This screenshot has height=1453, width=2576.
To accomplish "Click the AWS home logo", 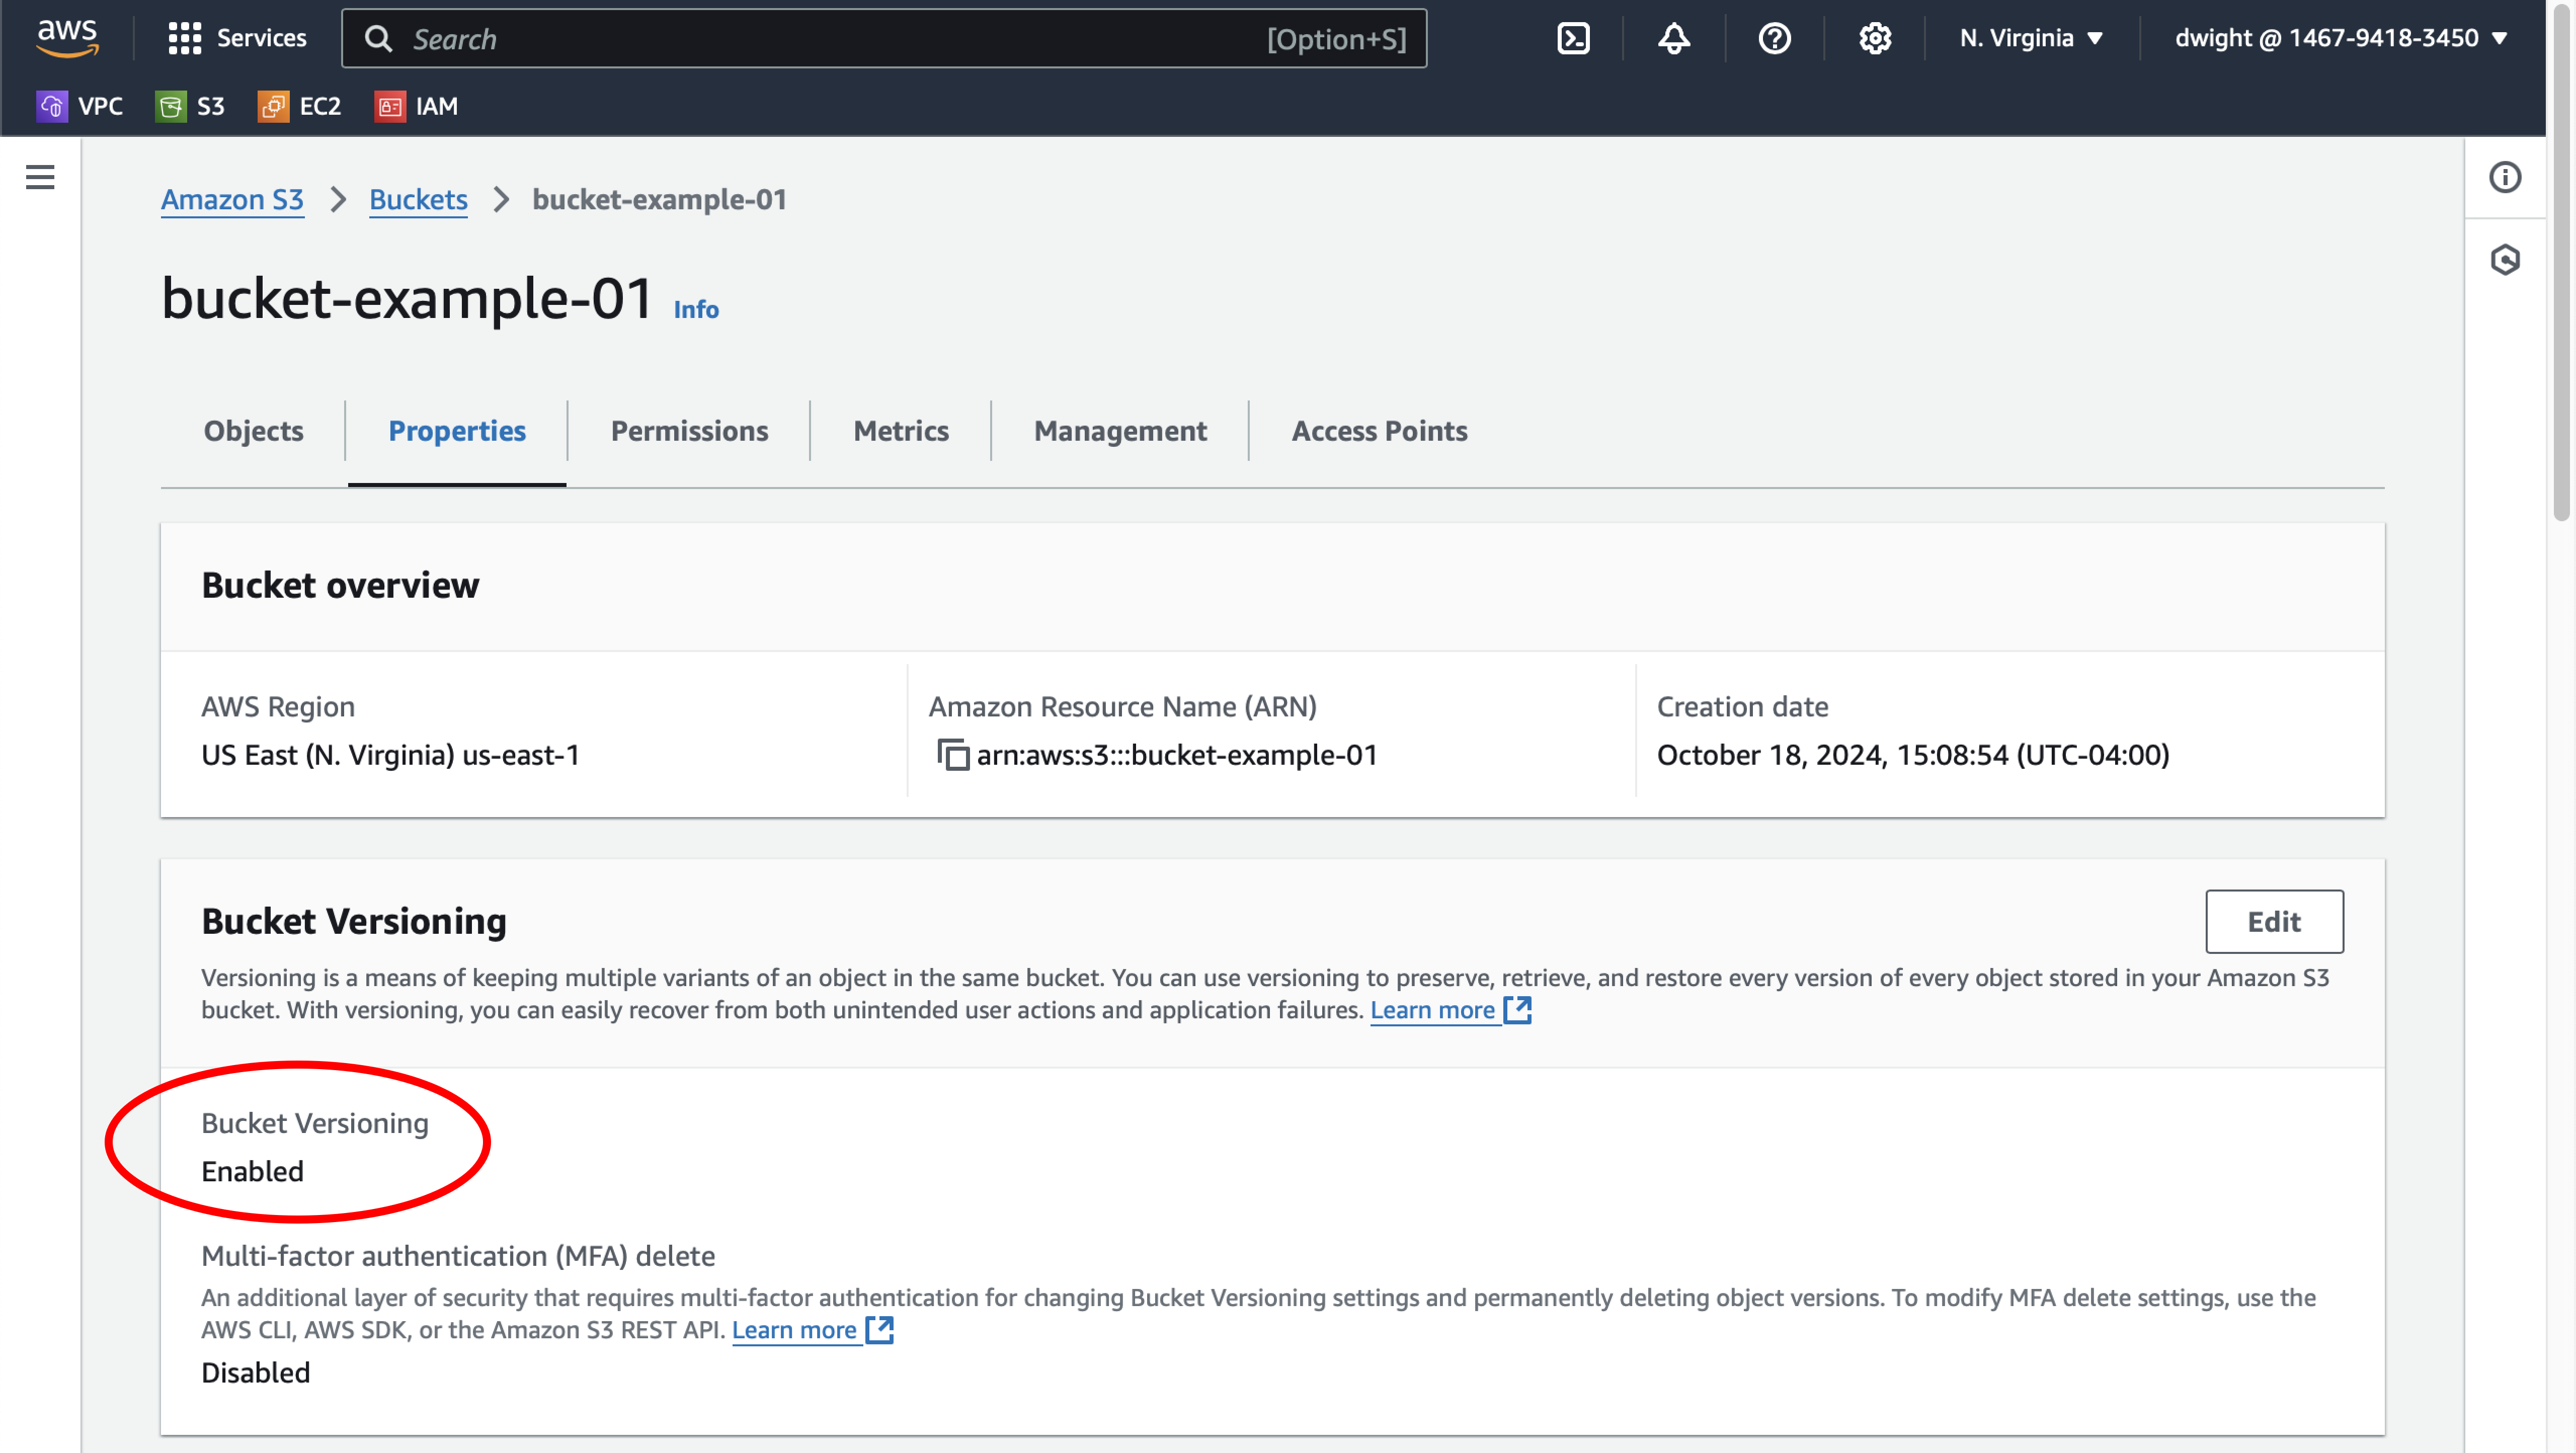I will [66, 38].
